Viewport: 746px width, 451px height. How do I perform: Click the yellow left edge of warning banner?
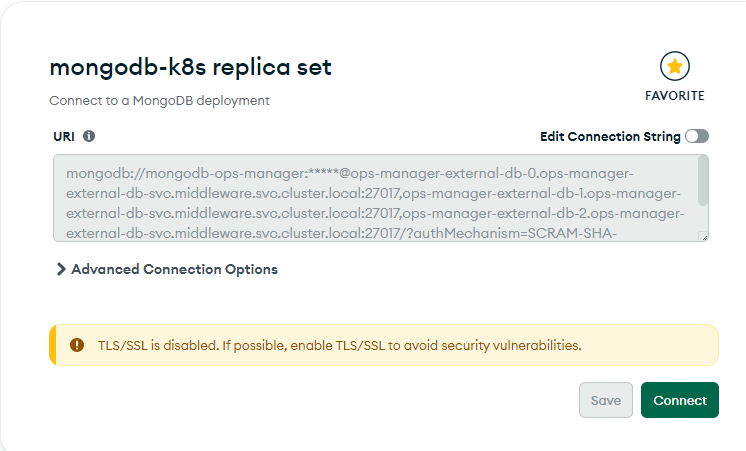tap(52, 345)
